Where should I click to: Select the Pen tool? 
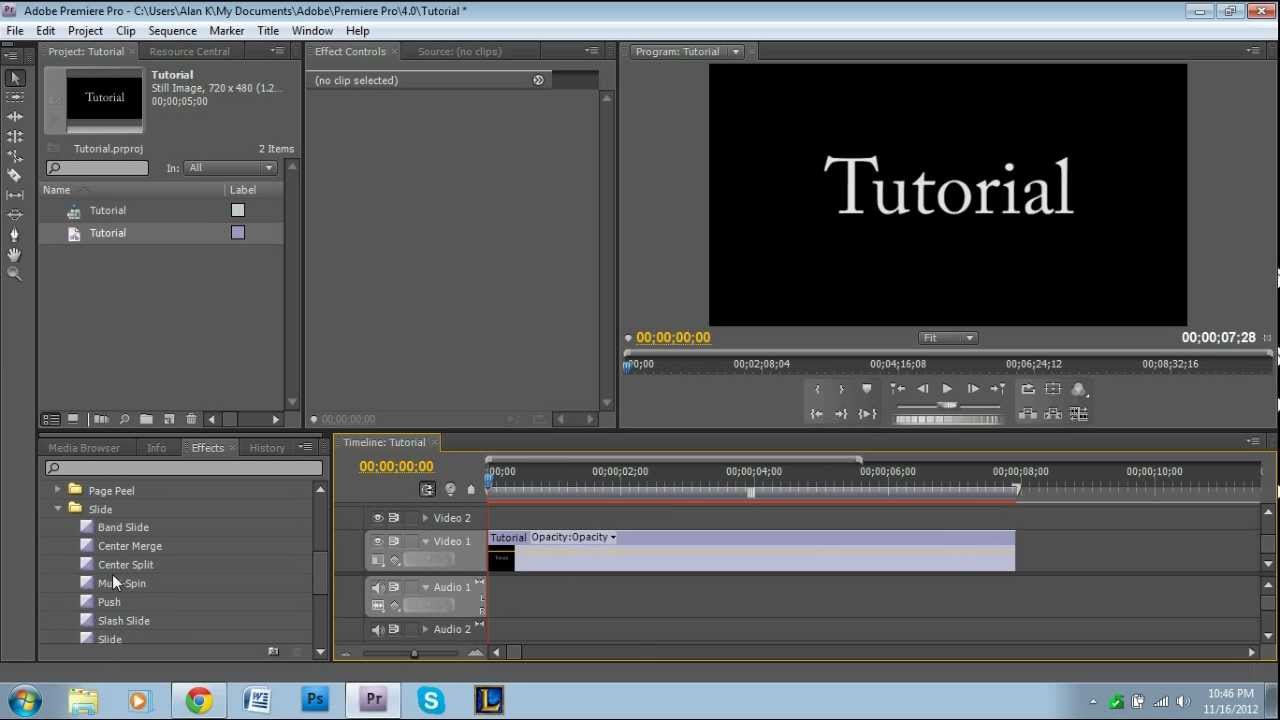coord(15,234)
